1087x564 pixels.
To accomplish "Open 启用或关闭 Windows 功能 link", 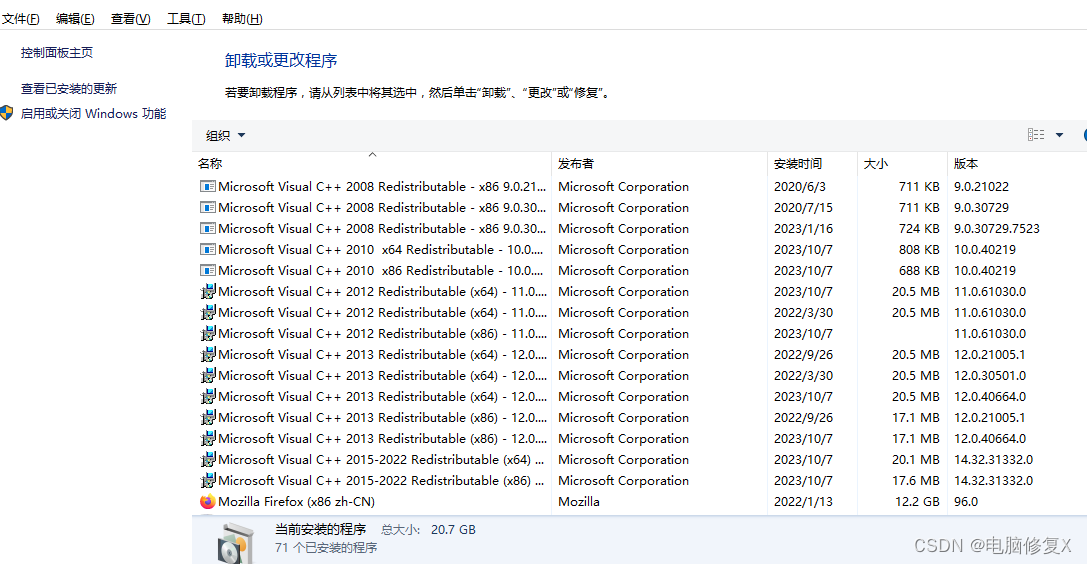I will 94,114.
